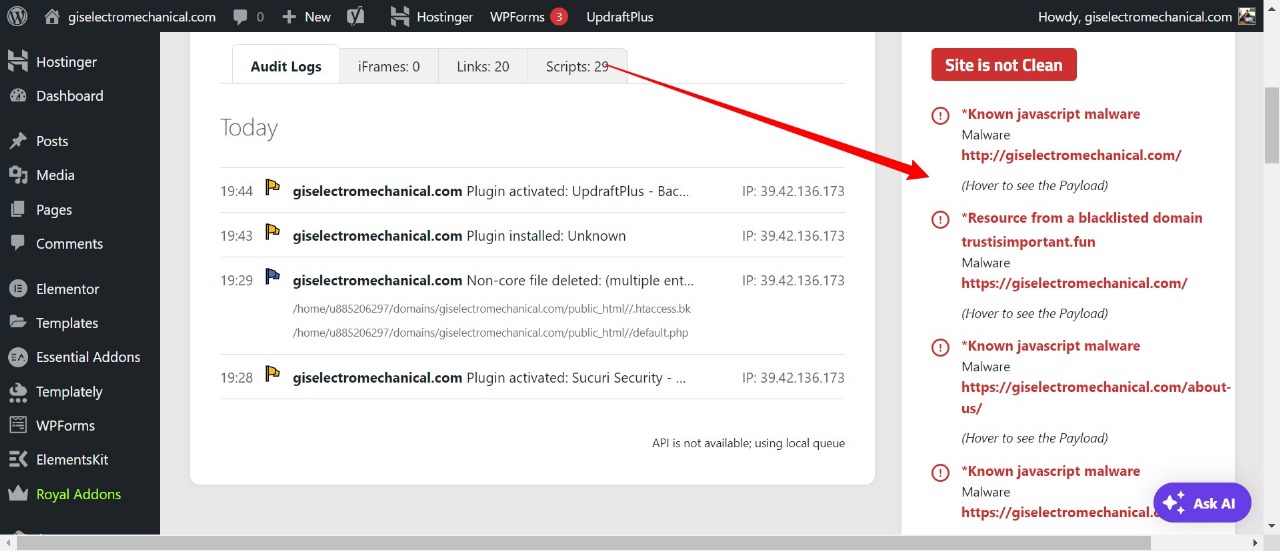Viewport: 1280px width, 551px height.
Task: Open the Elementor sidebar icon
Action: pyautogui.click(x=18, y=289)
